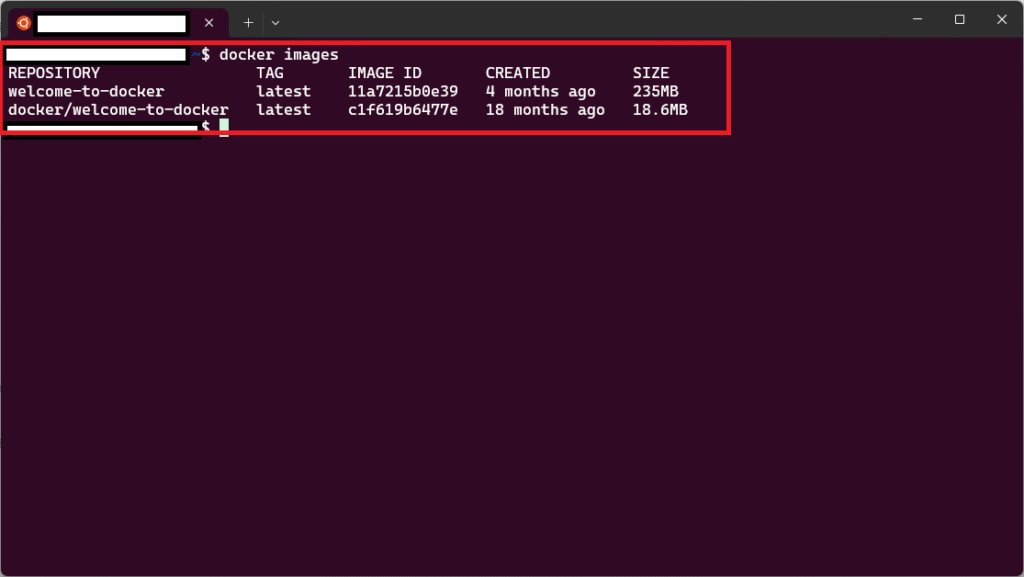Screen dimensions: 1024x577
Task: Click the 235MB size value
Action: 656,91
